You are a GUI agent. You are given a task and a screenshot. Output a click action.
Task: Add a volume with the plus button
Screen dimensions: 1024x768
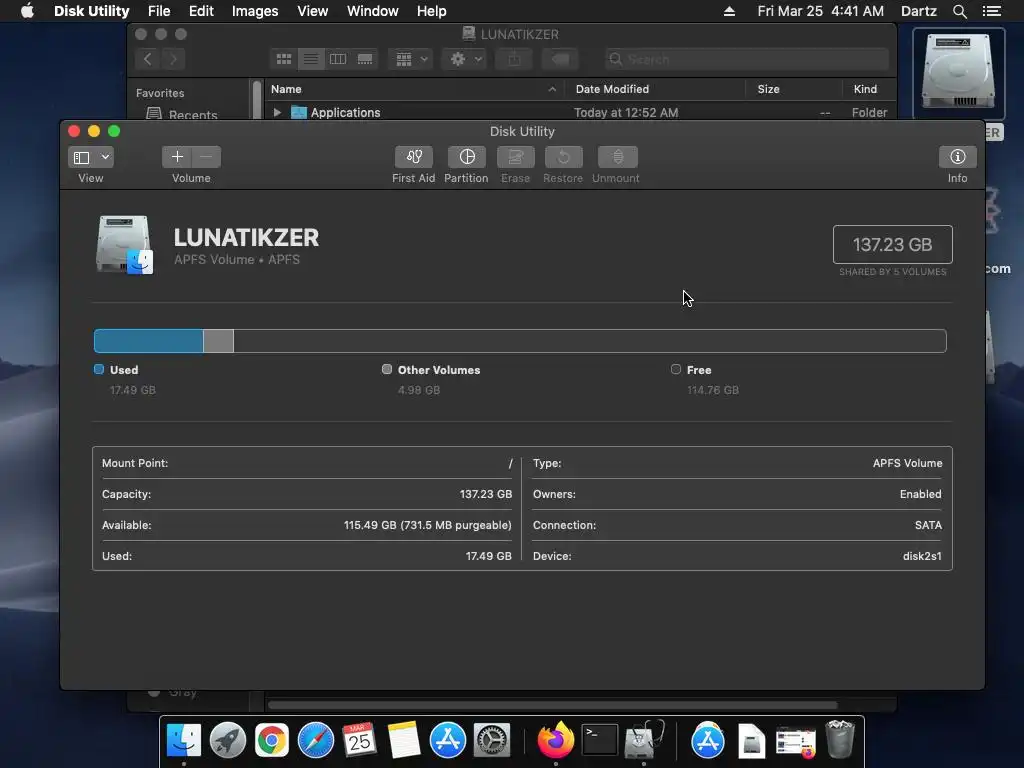pyautogui.click(x=177, y=157)
